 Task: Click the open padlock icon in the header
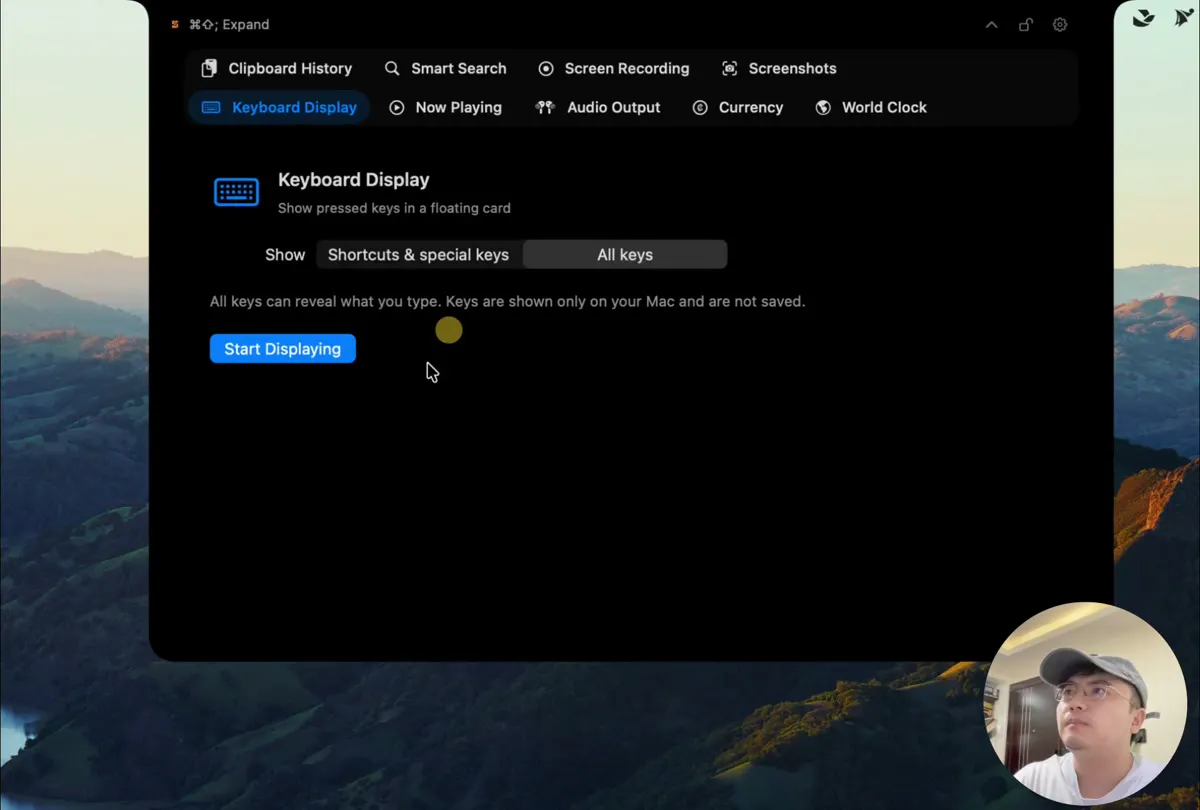(1026, 25)
